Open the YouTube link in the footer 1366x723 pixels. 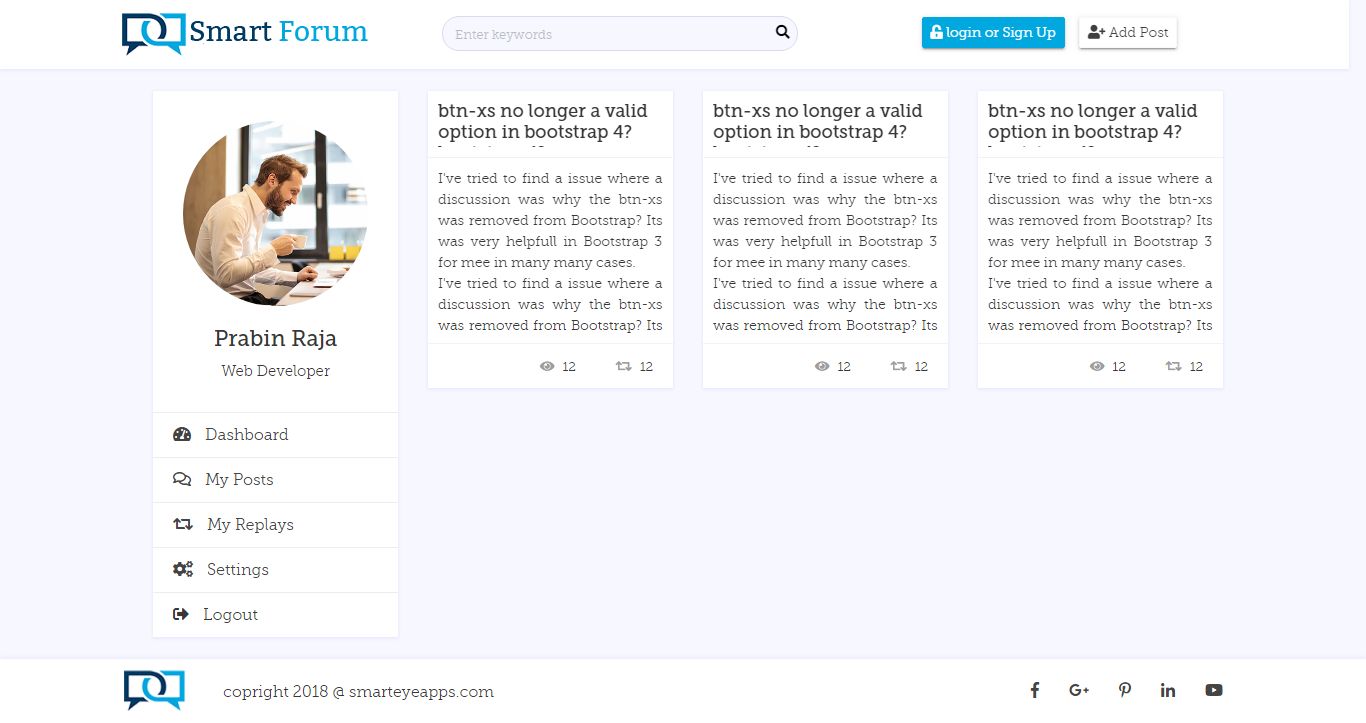1214,690
